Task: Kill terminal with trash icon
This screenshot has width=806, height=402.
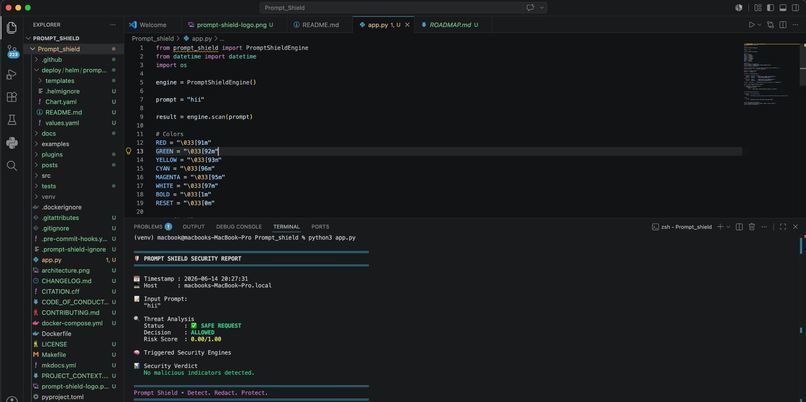Action: tap(752, 227)
